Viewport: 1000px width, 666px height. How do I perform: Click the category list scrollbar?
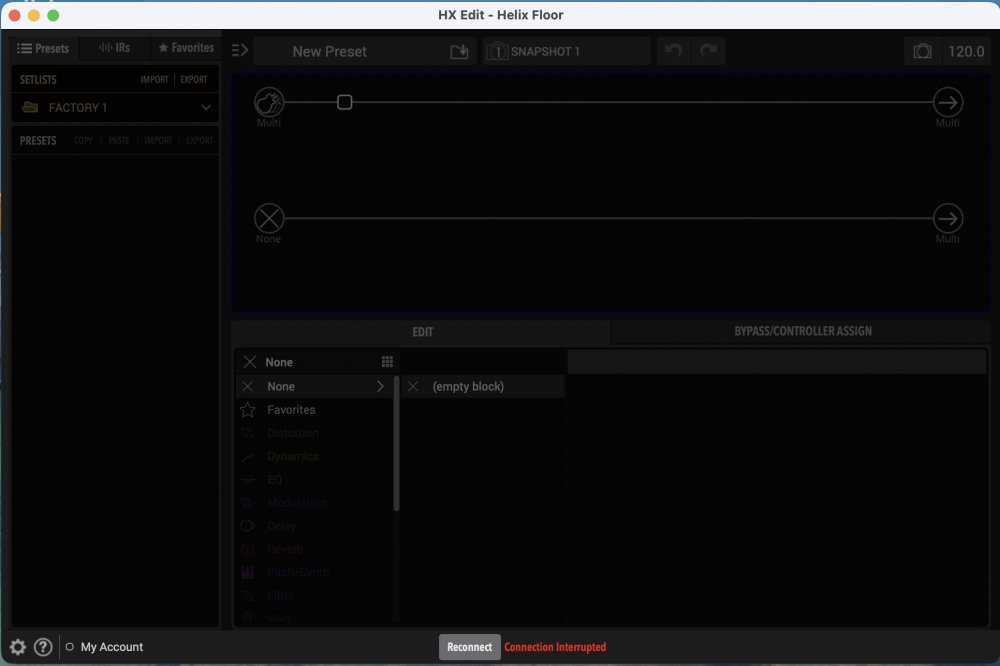396,444
